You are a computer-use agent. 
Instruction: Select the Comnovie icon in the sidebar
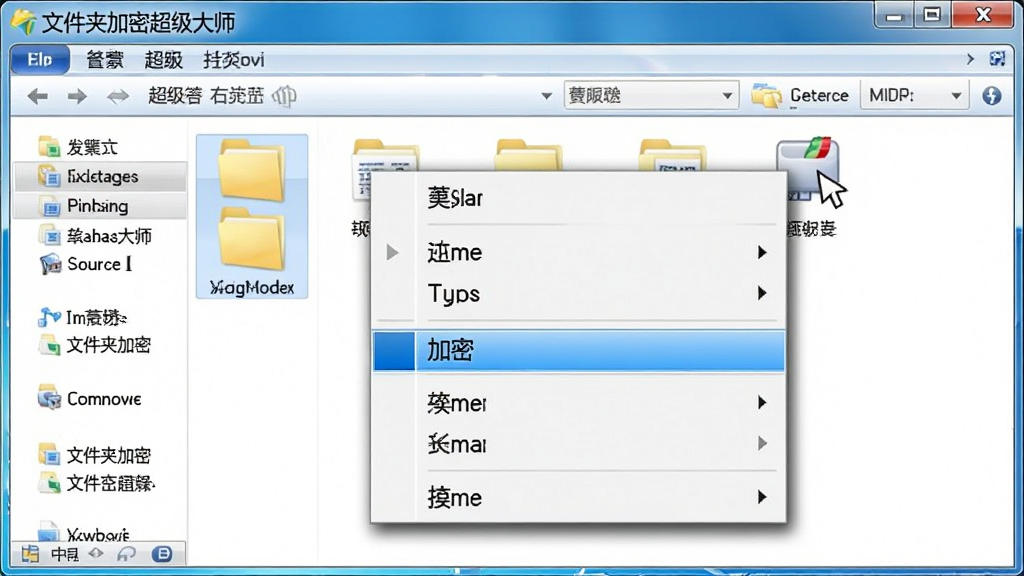50,398
